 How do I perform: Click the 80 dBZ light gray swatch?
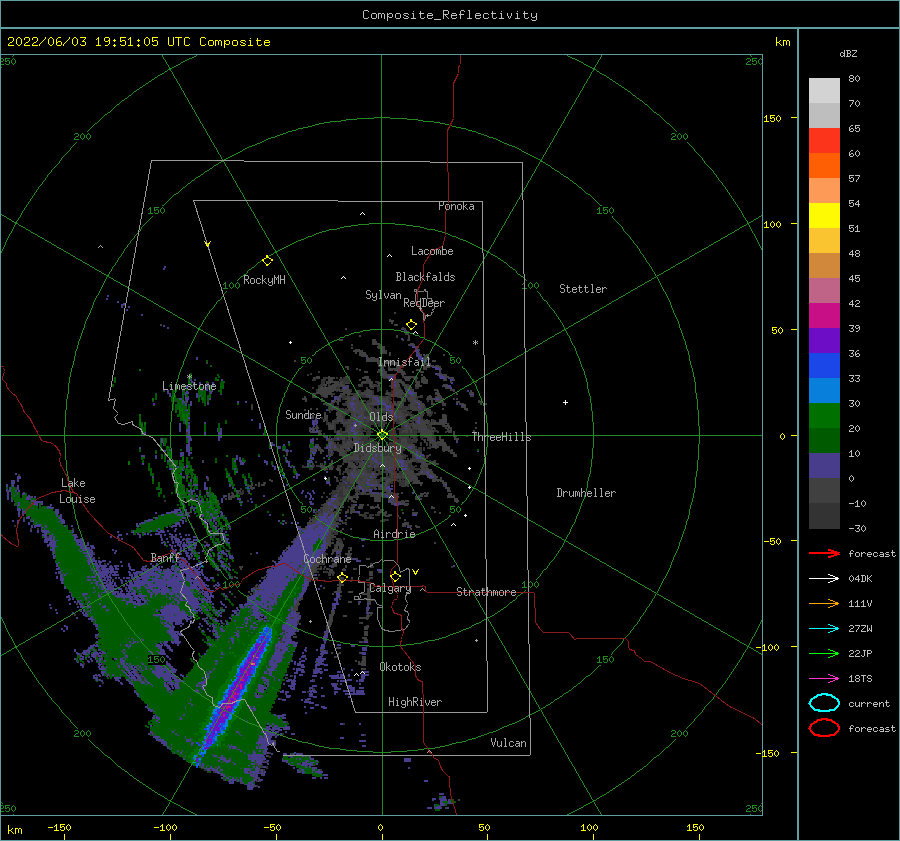coord(824,90)
